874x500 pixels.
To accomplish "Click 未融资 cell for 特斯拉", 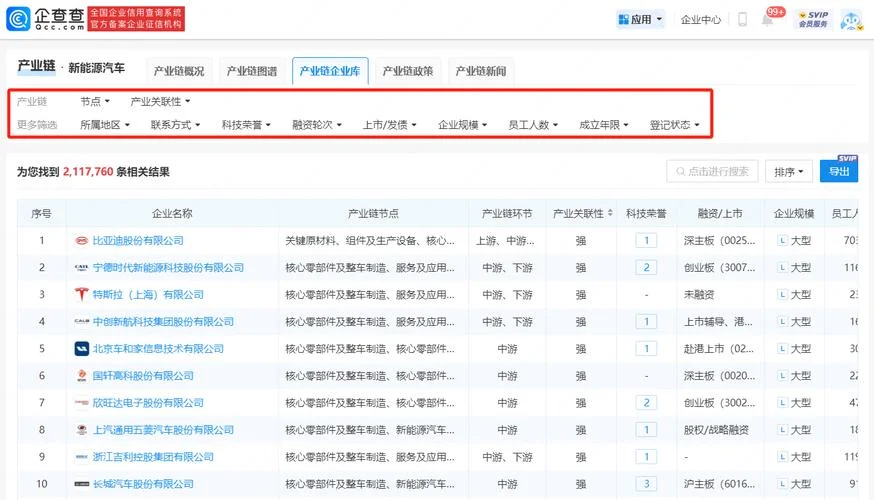I will tap(699, 294).
